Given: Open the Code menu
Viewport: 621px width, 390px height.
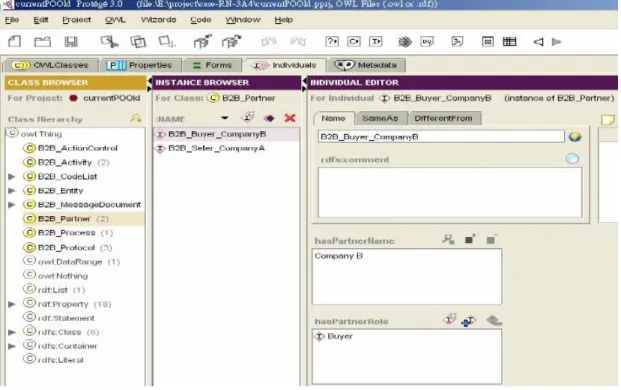Looking at the screenshot, I should click(200, 20).
